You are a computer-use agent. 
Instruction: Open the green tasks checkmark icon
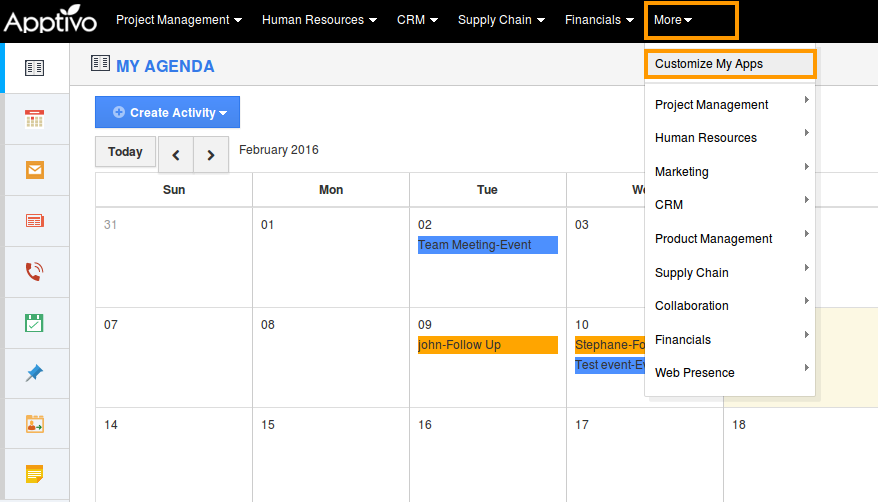(35, 323)
